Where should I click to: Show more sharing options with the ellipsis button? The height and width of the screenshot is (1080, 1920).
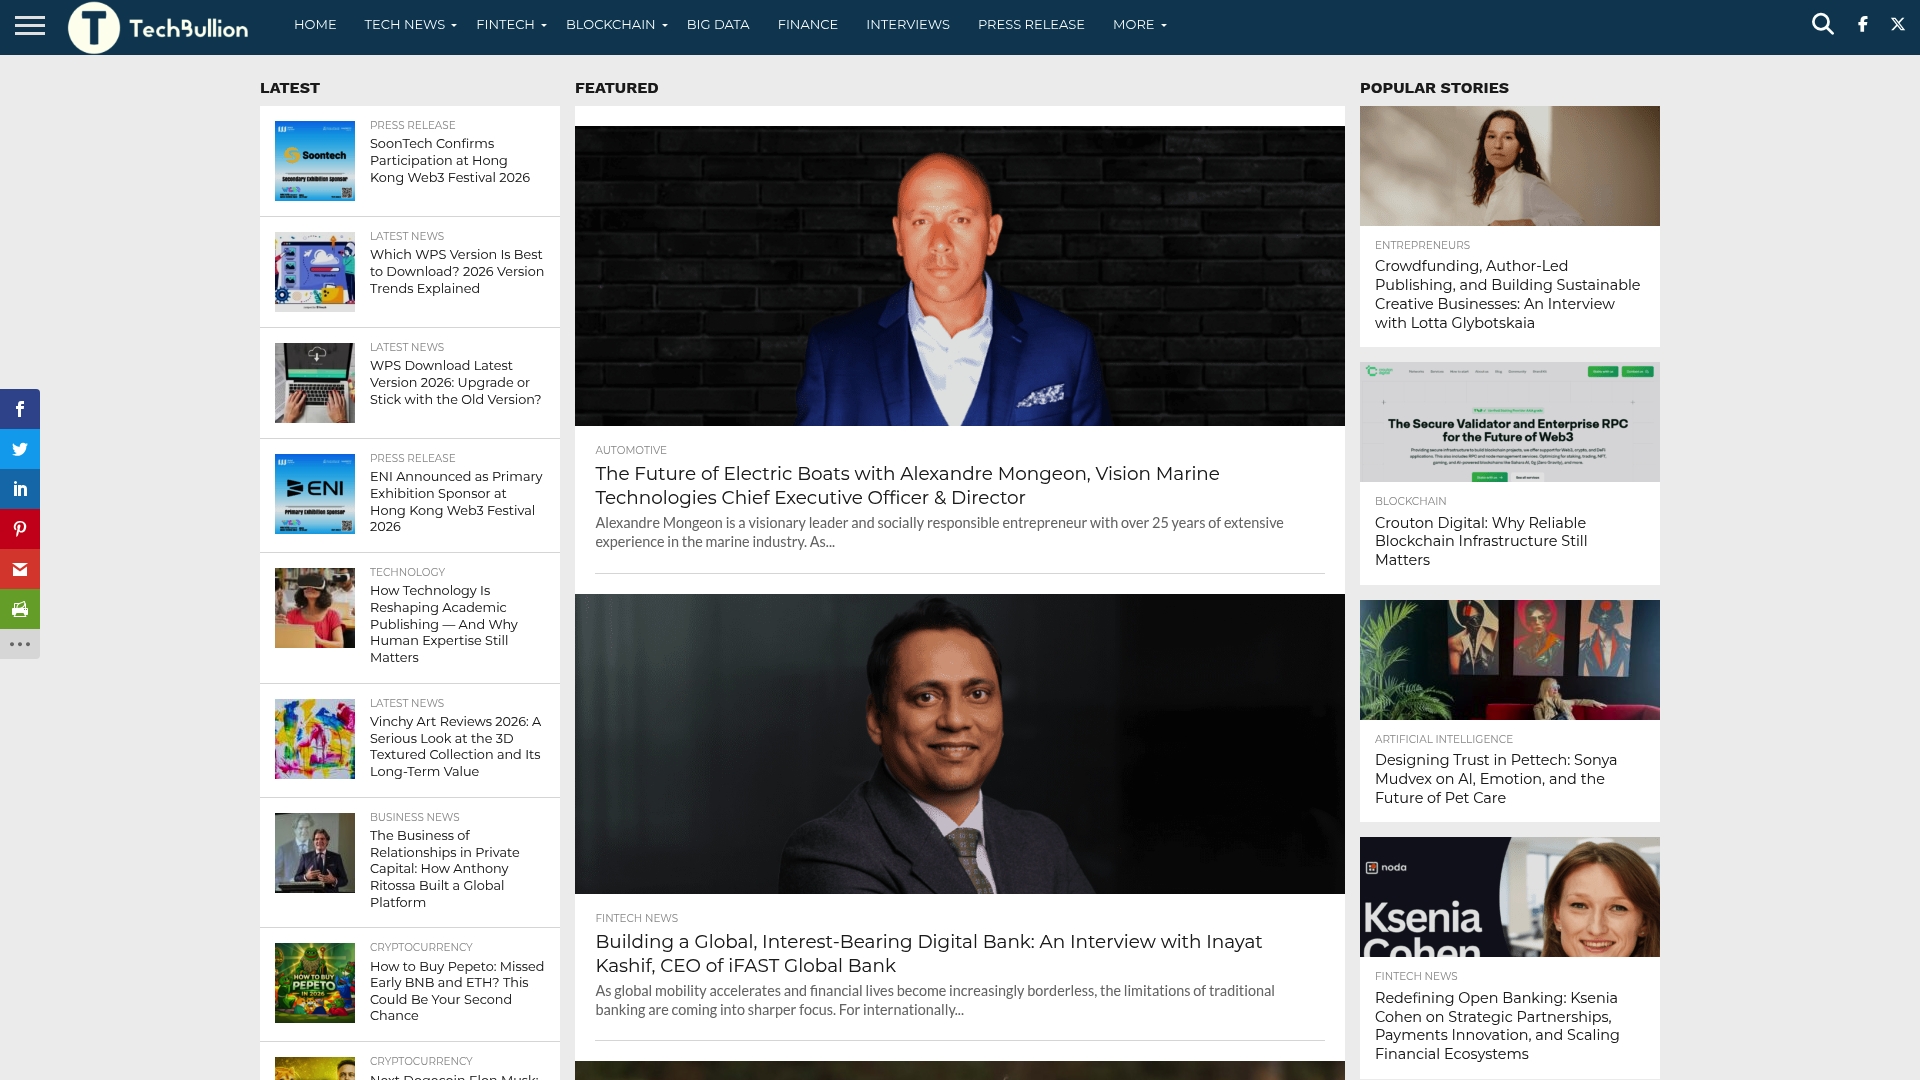coord(20,644)
